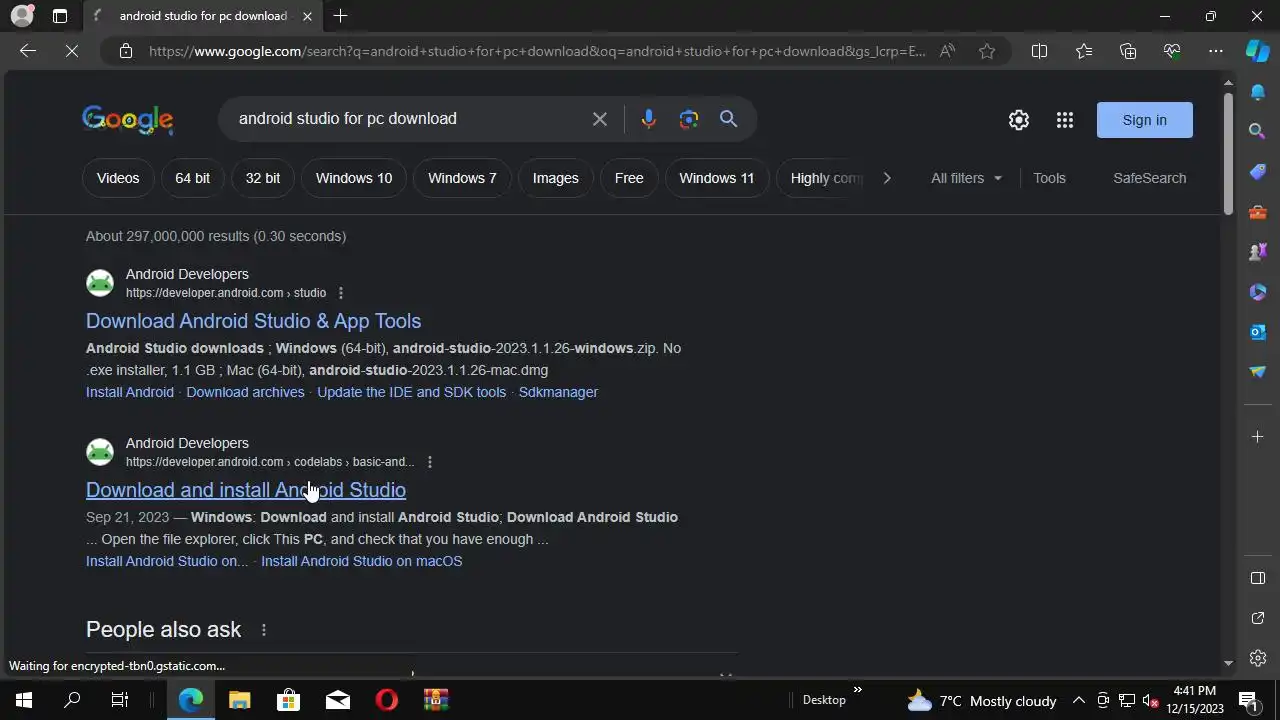This screenshot has height=720, width=1280.
Task: Open Read aloud in address bar
Action: tap(947, 51)
